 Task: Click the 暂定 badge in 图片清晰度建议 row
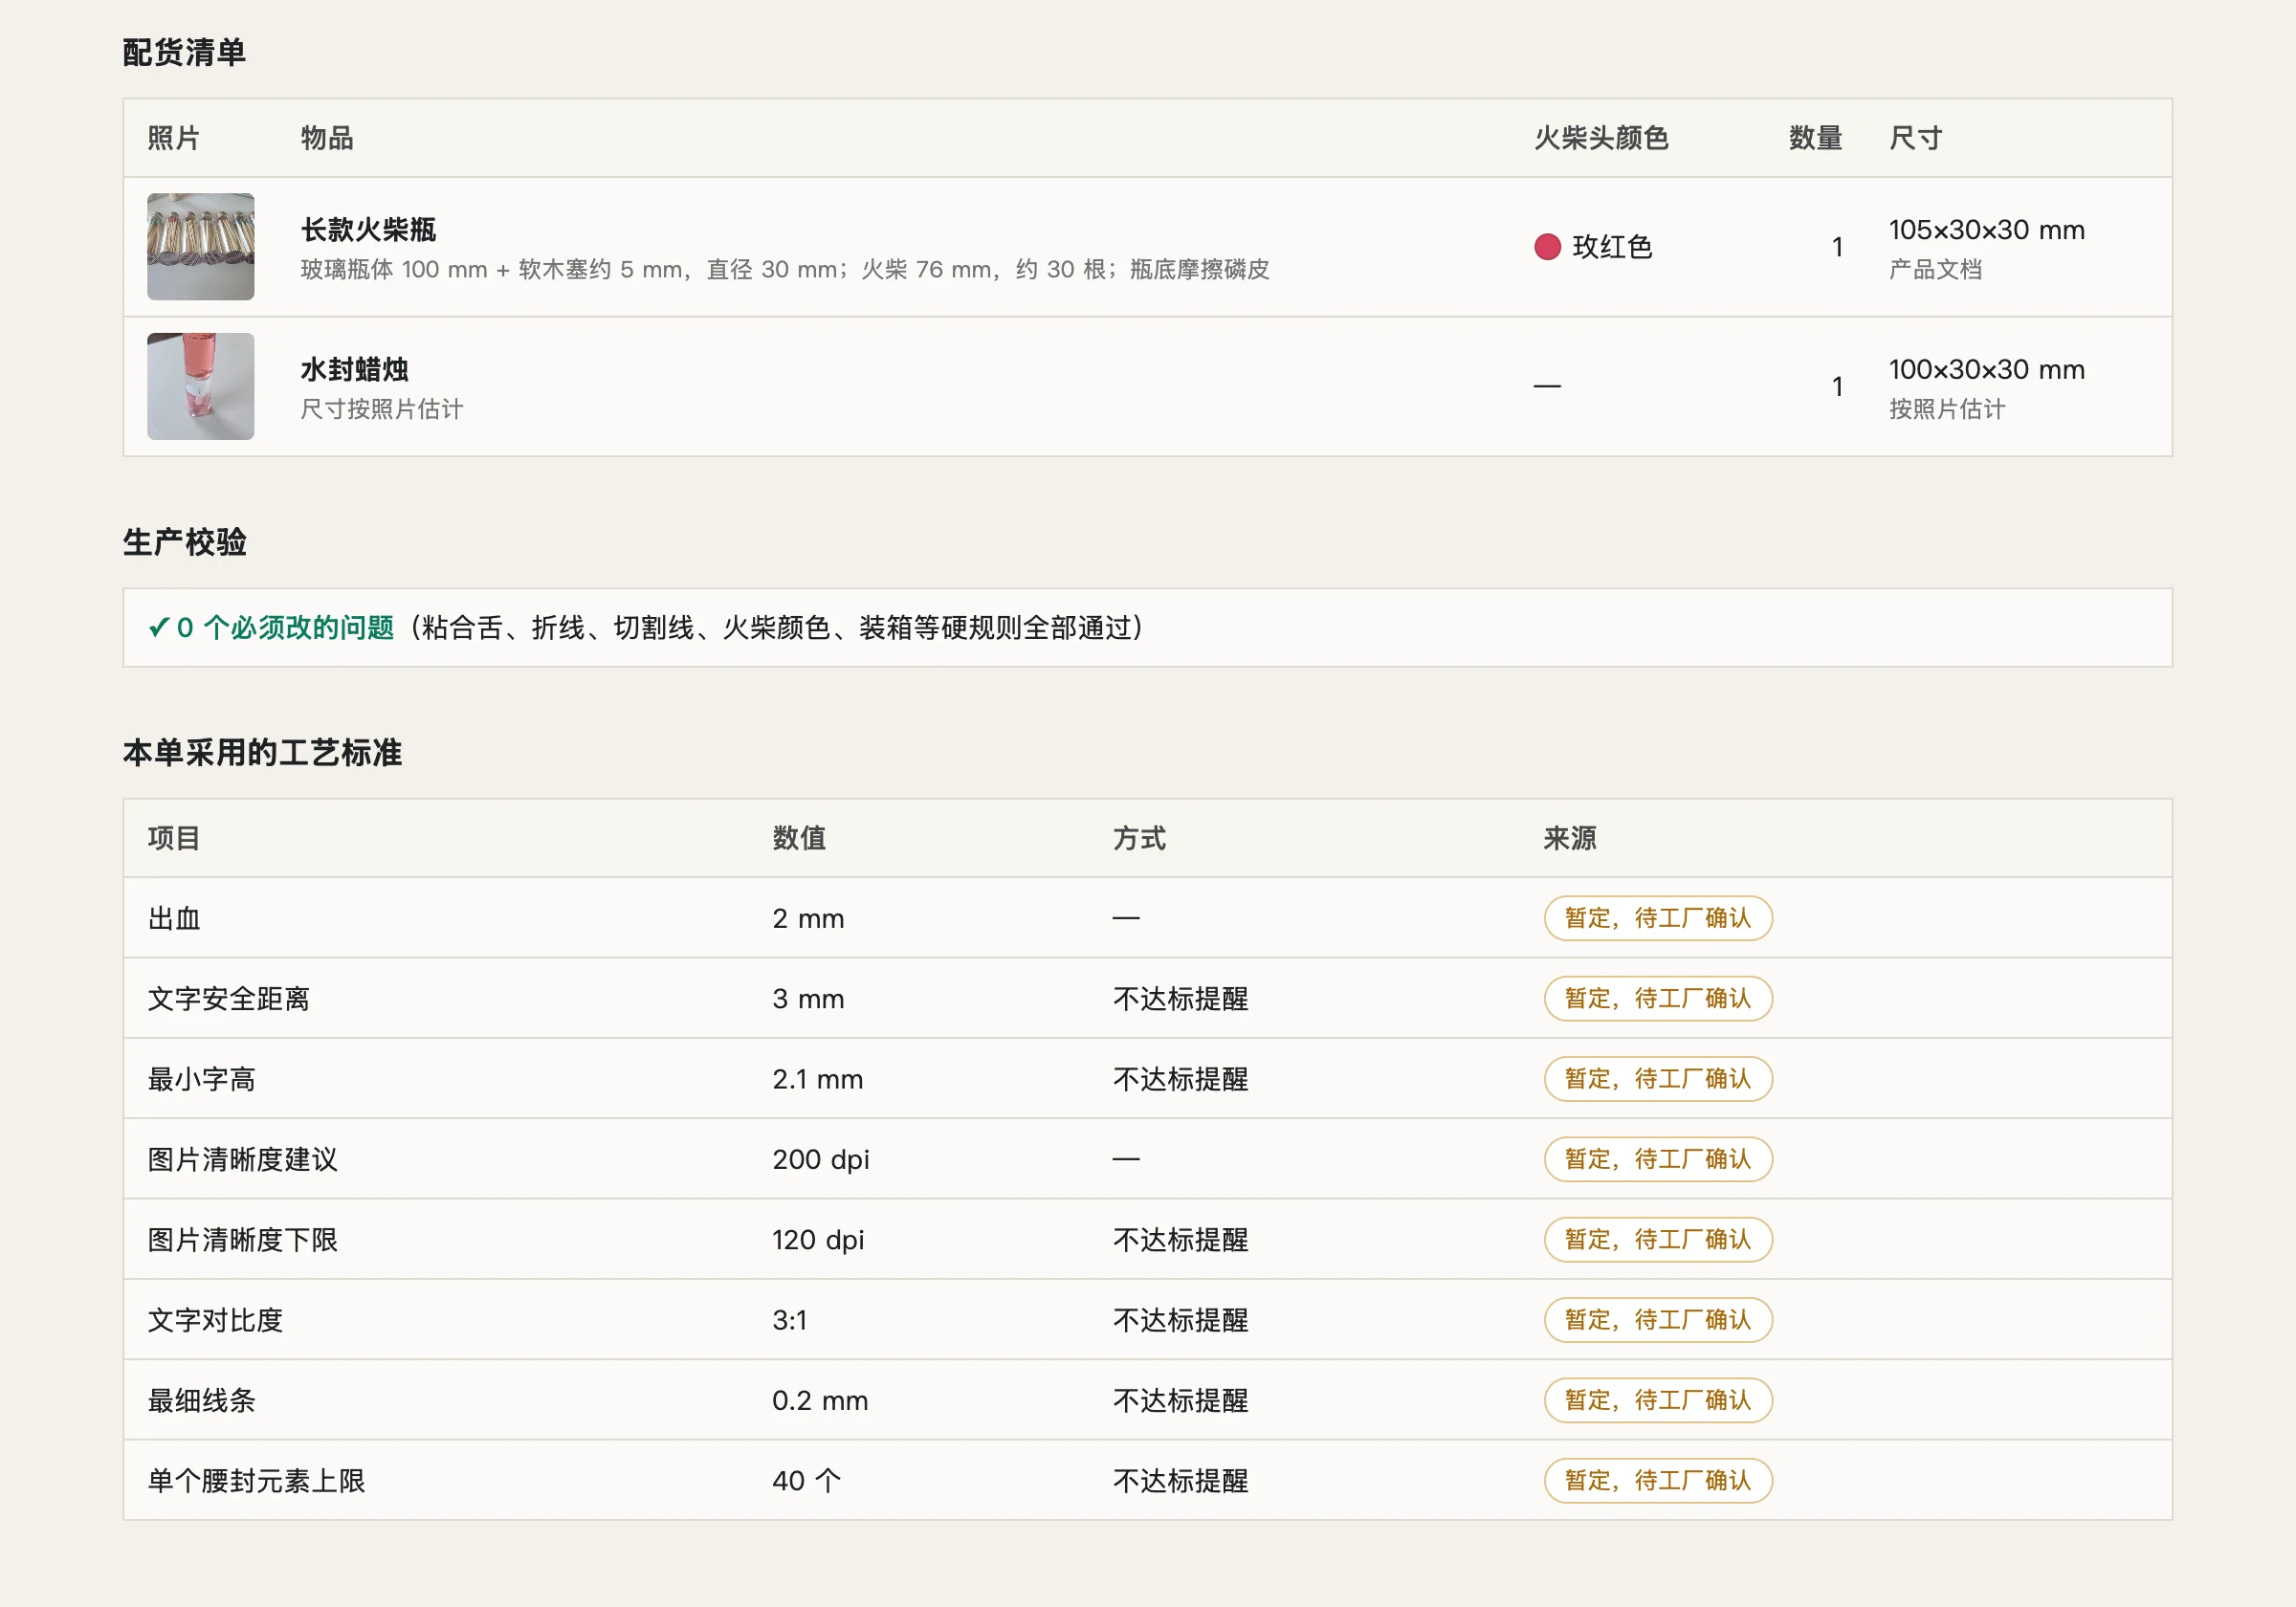click(x=1658, y=1159)
